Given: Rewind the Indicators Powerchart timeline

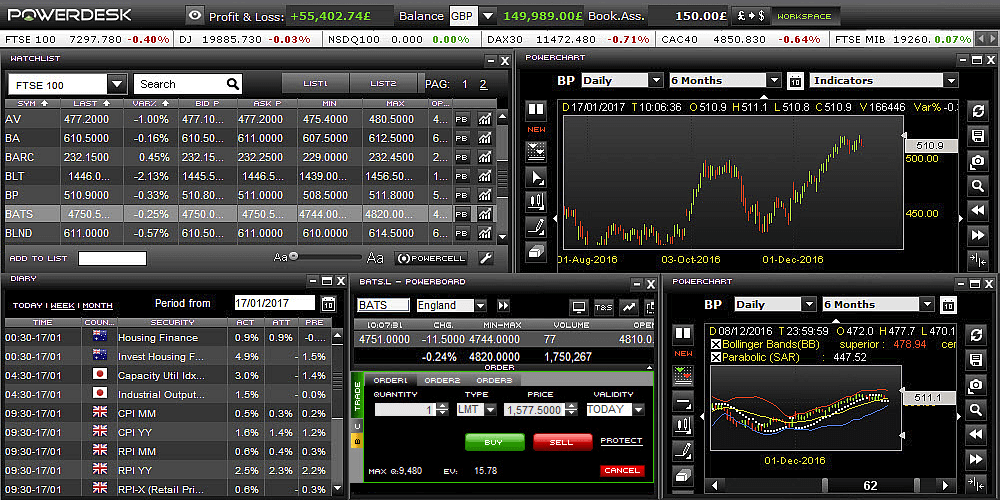Looking at the screenshot, I should (976, 210).
